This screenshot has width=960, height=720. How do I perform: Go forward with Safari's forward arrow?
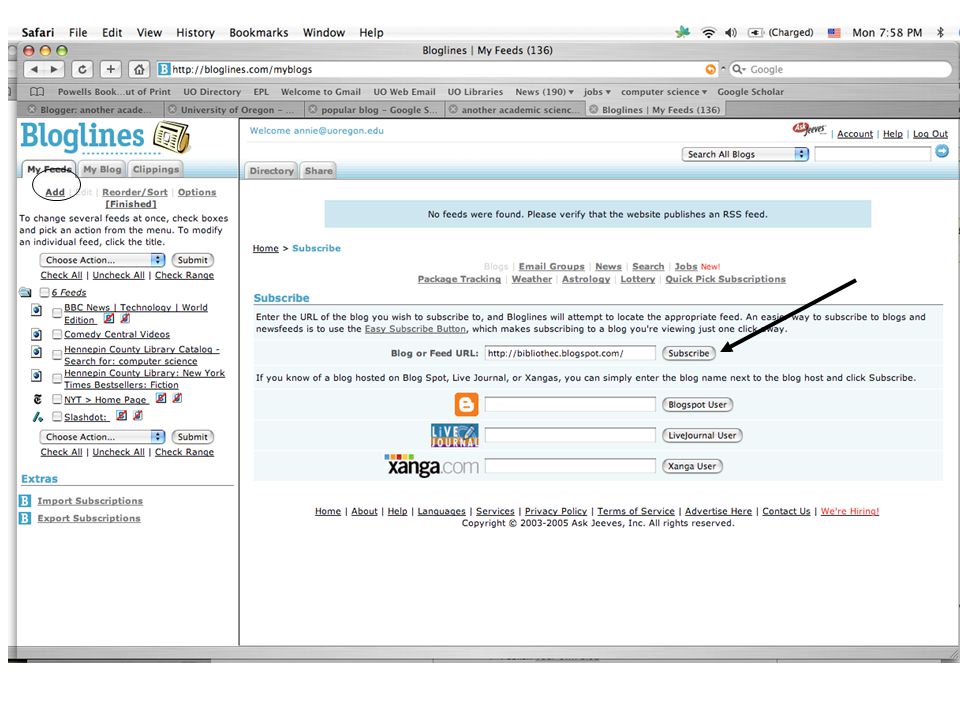54,69
